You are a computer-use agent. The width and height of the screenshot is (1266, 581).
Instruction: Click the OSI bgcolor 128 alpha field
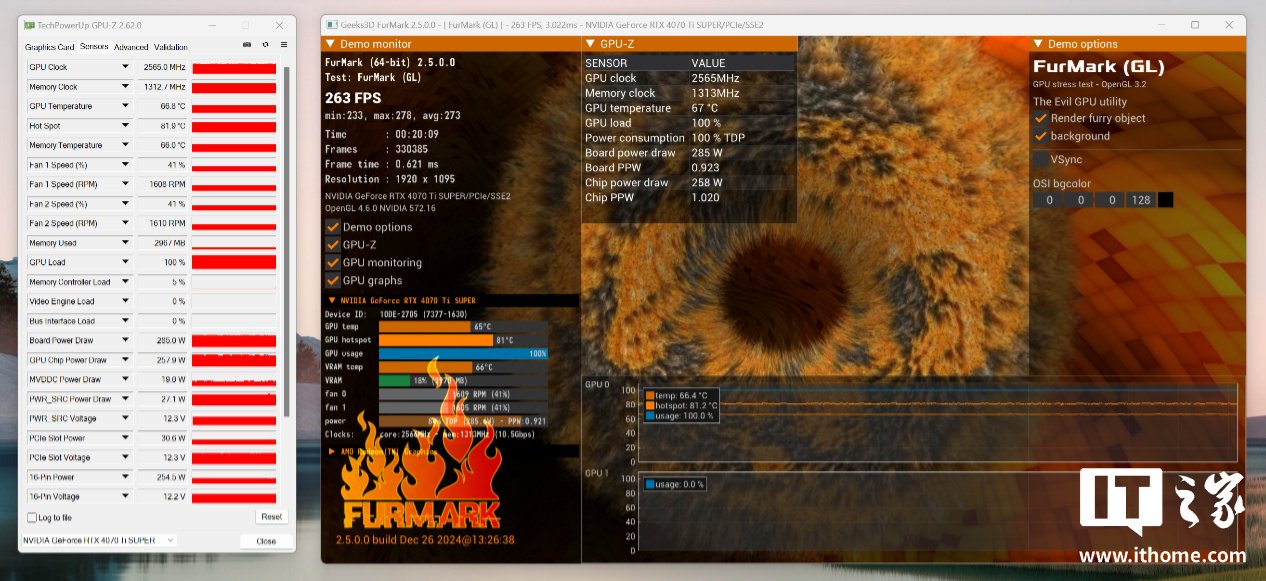pyautogui.click(x=1140, y=200)
